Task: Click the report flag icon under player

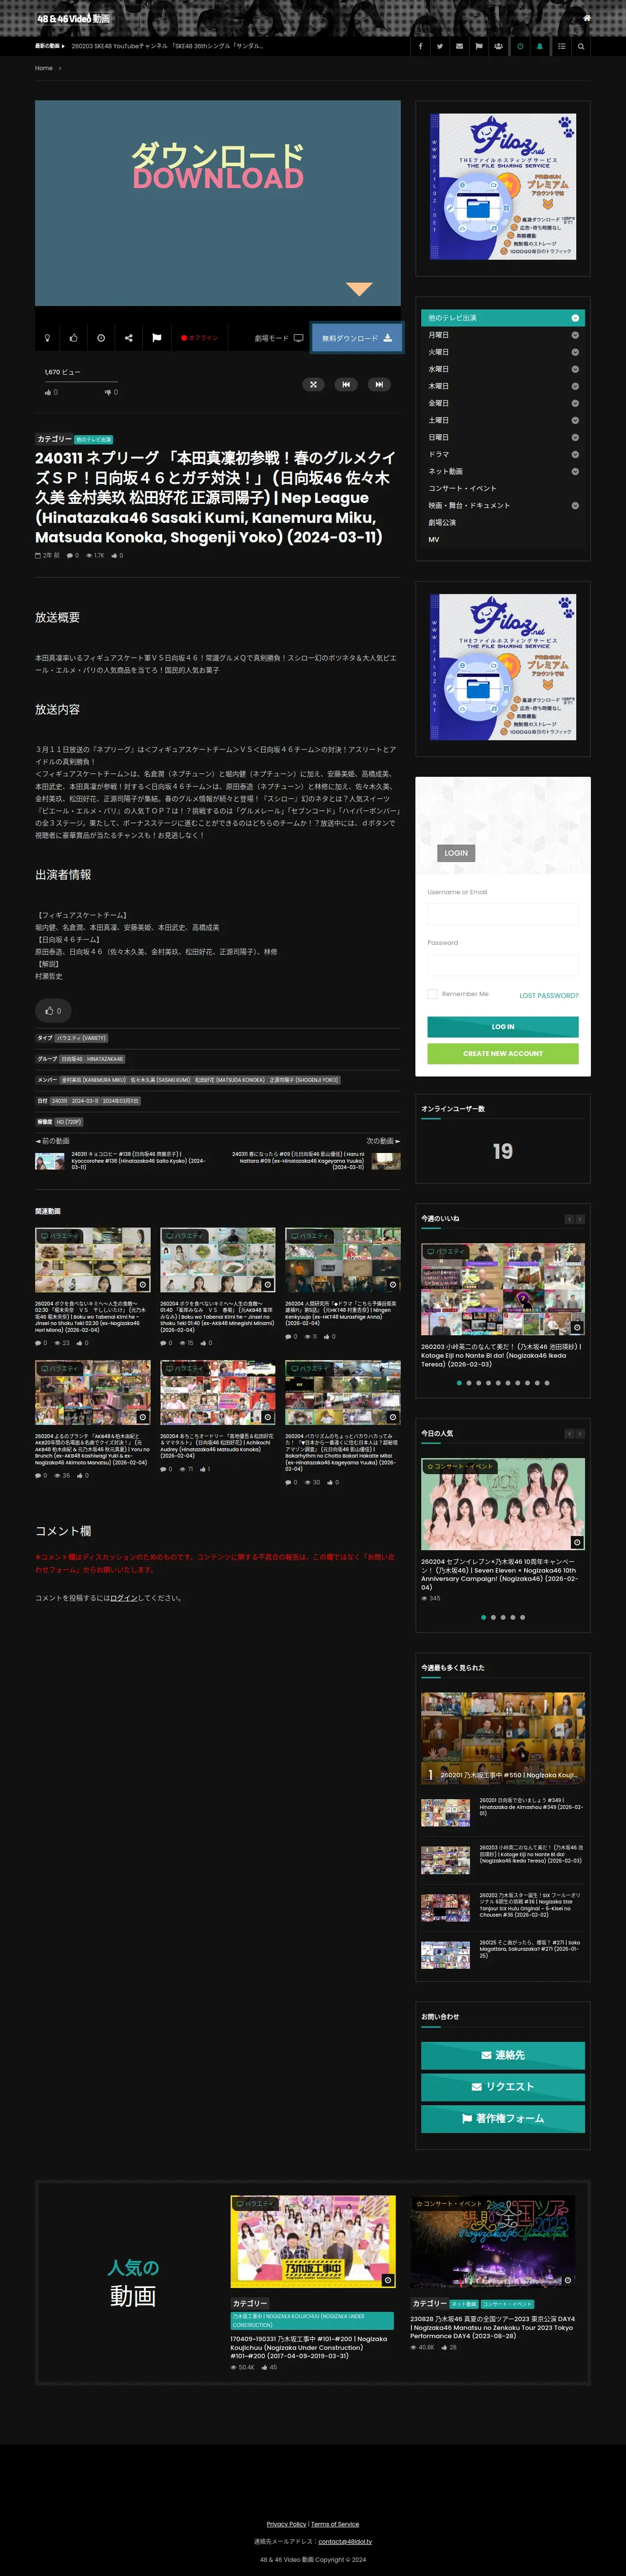Action: [156, 338]
